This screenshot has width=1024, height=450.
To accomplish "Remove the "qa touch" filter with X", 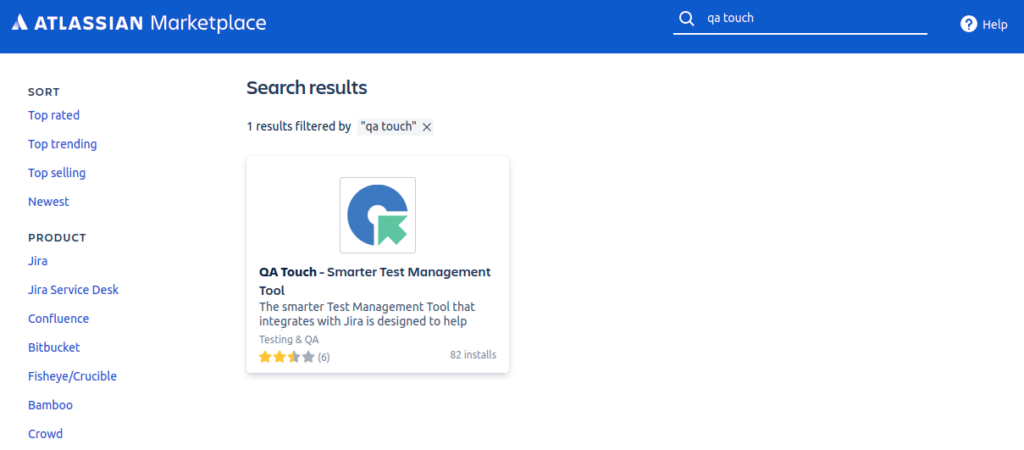I will tap(427, 127).
